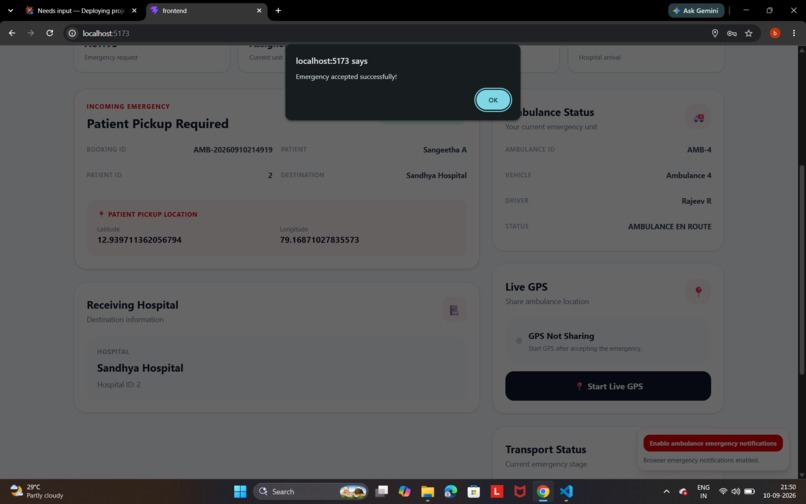Show hidden system tray icons
Screen dimensions: 806x504
pos(666,492)
